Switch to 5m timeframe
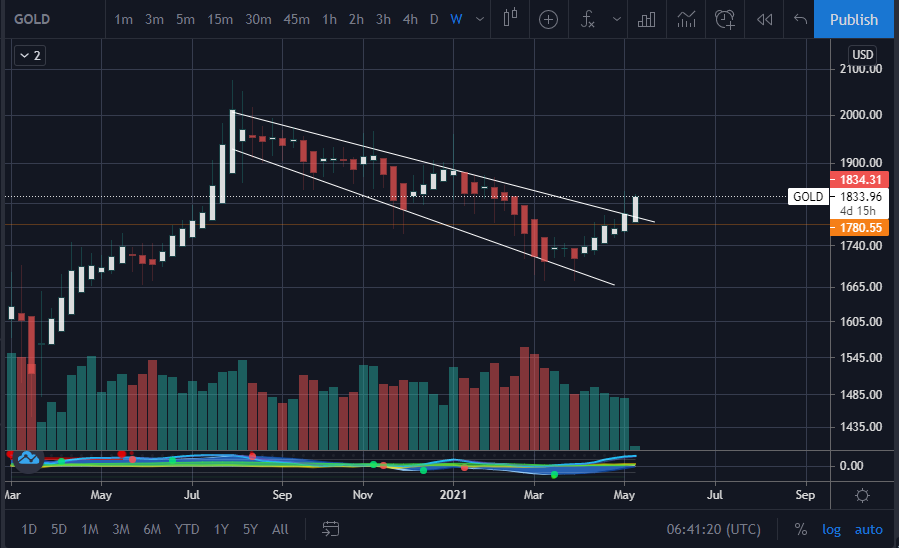This screenshot has width=899, height=548. 185,19
